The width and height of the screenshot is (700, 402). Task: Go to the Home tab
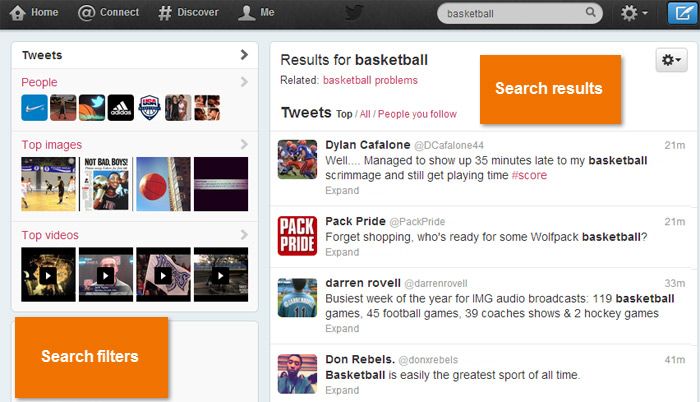tap(34, 13)
